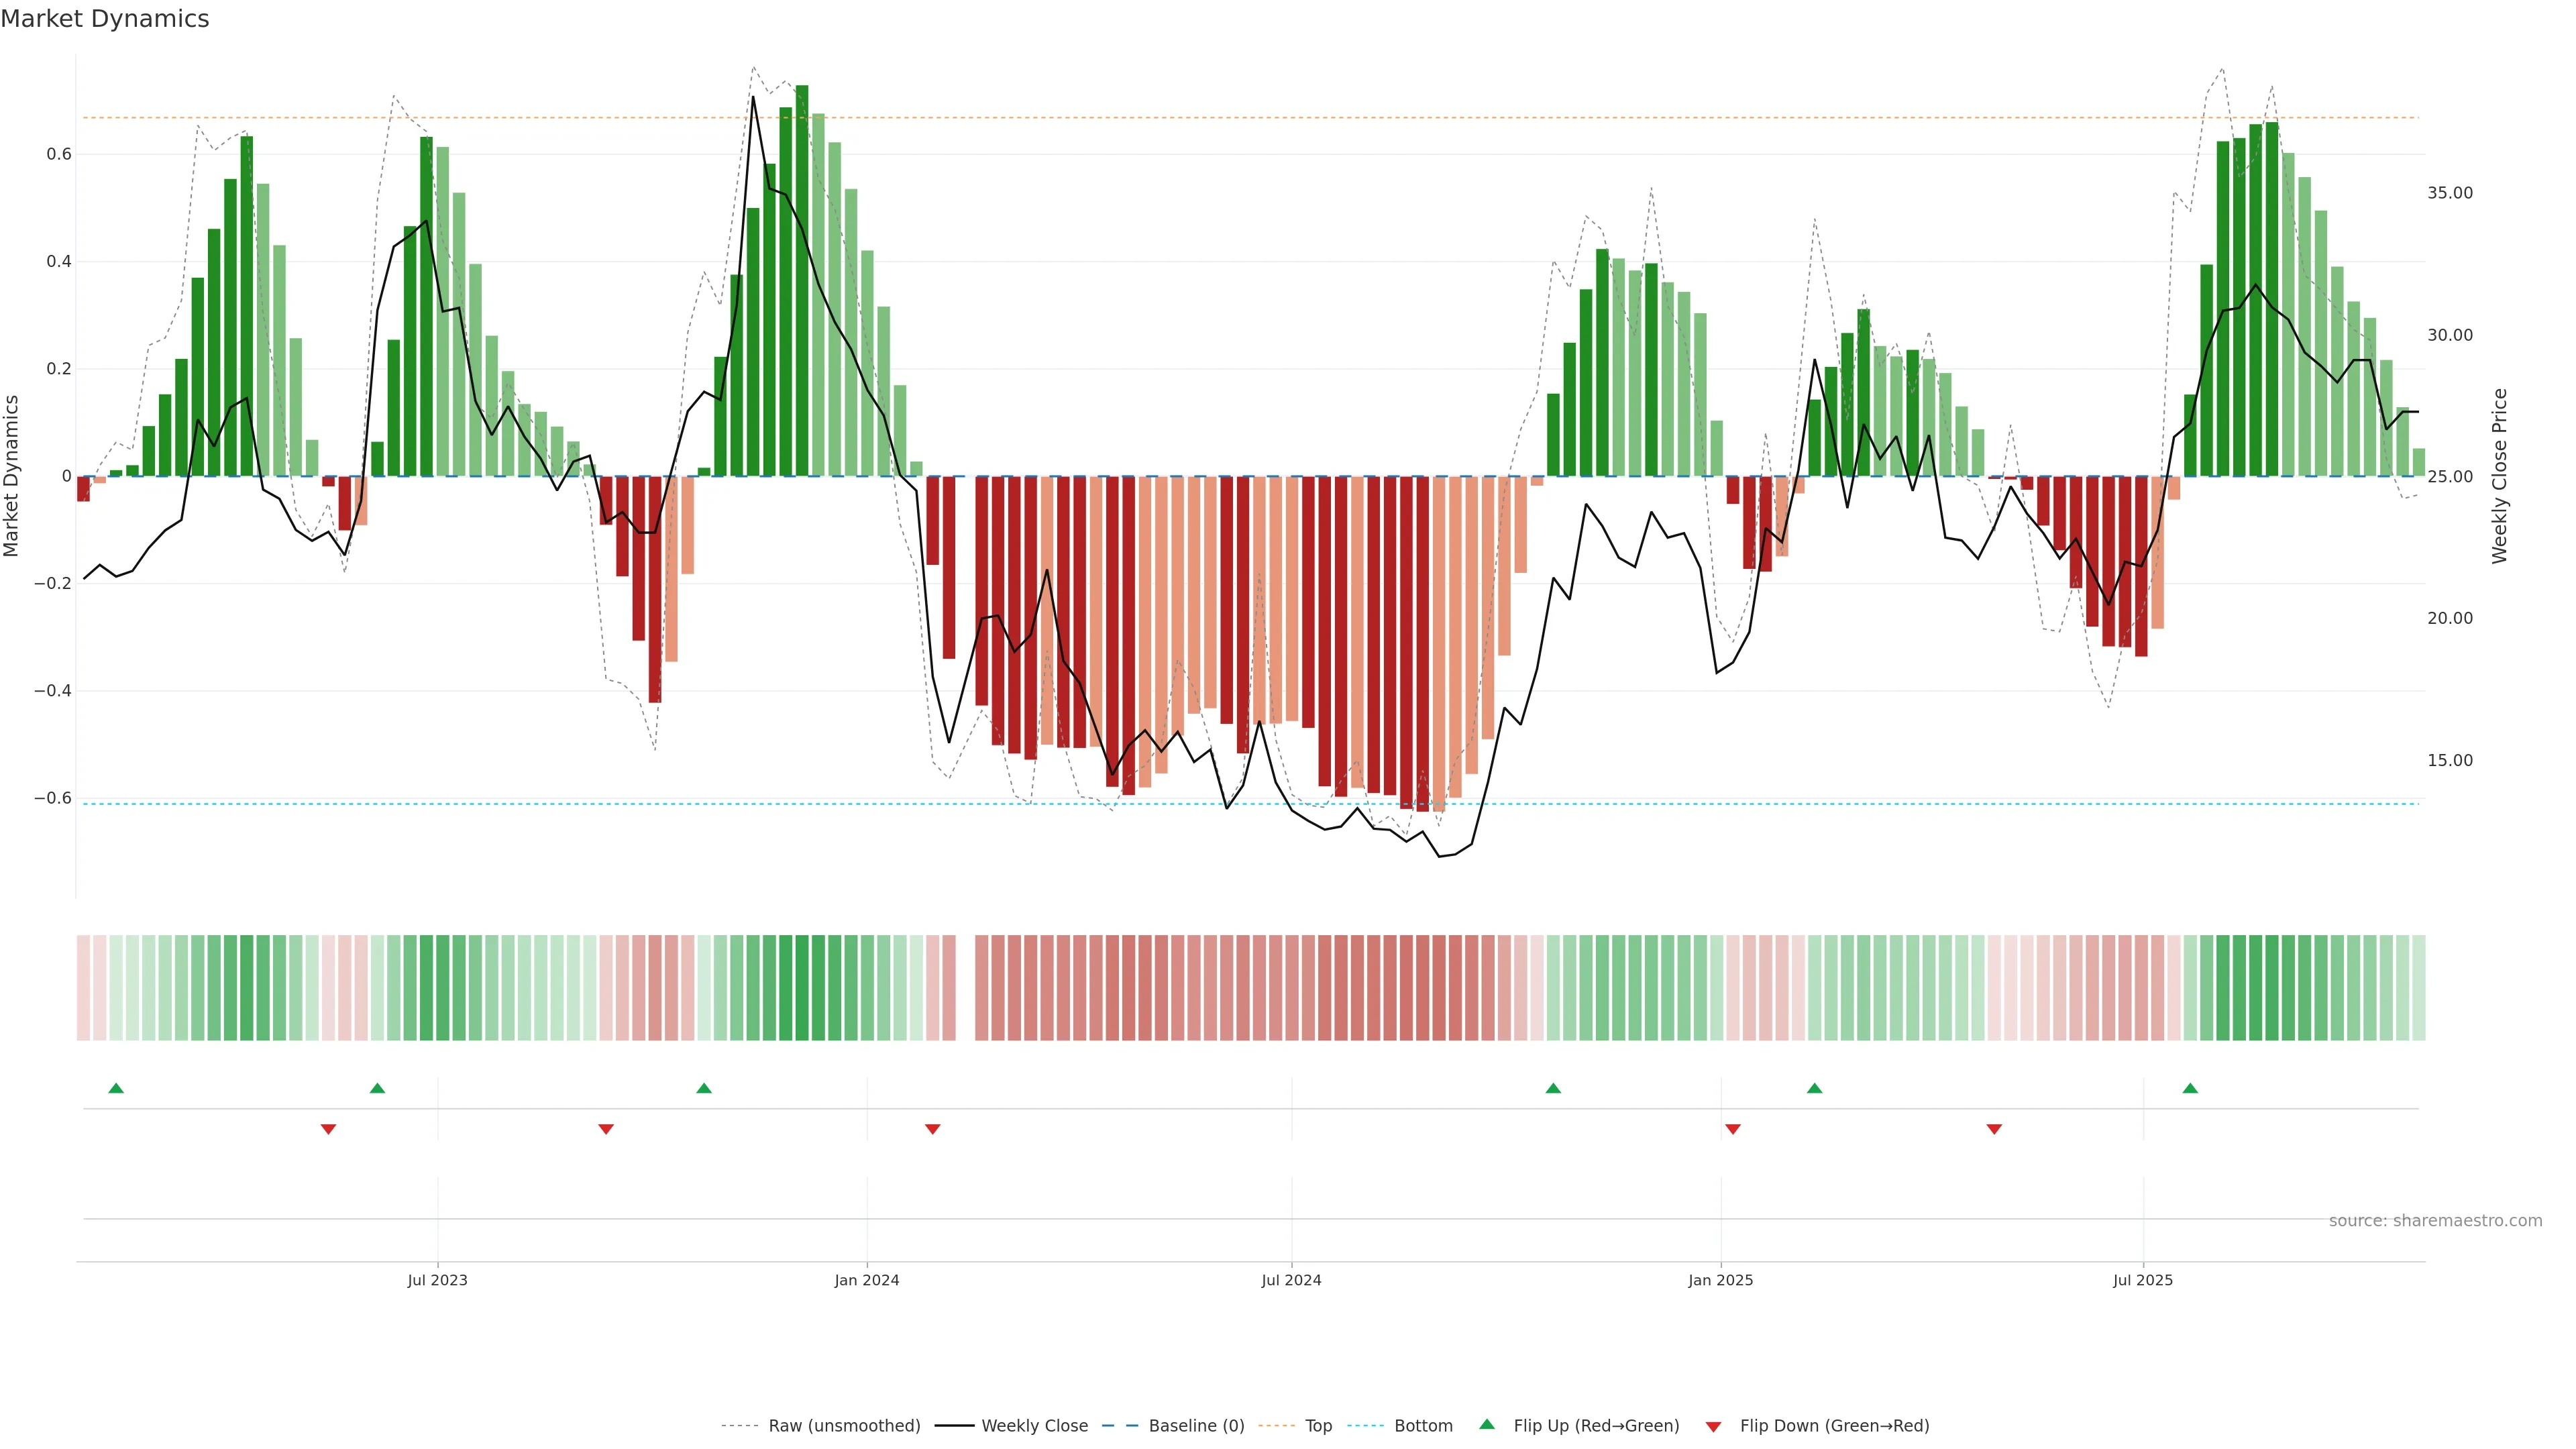Click the last green flip-up marker after Jul 2025
The height and width of the screenshot is (1449, 2576).
(2190, 1088)
